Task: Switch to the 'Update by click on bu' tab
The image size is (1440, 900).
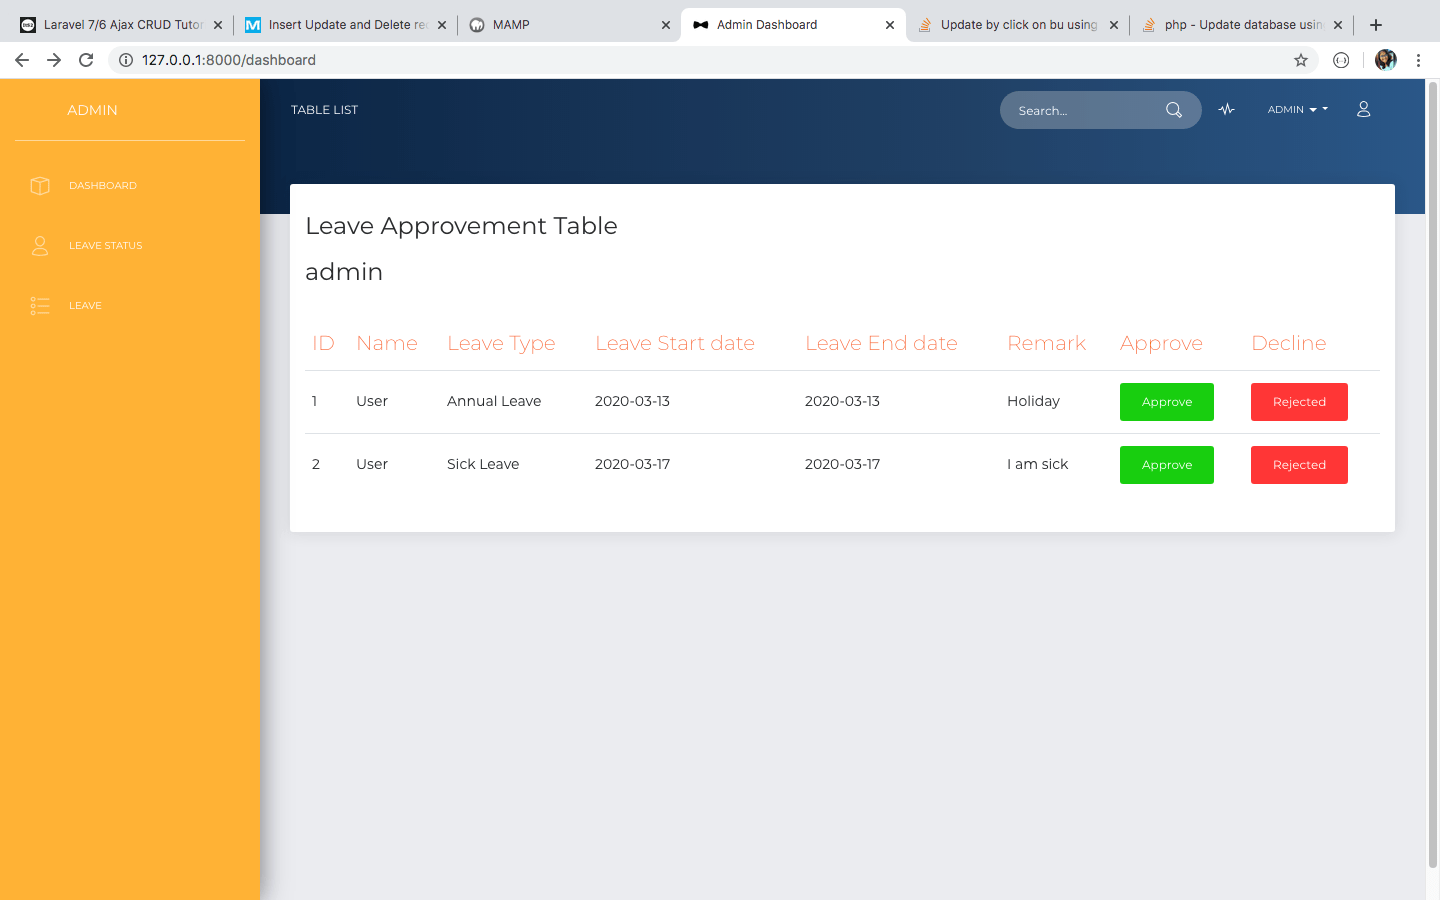Action: [x=1018, y=25]
